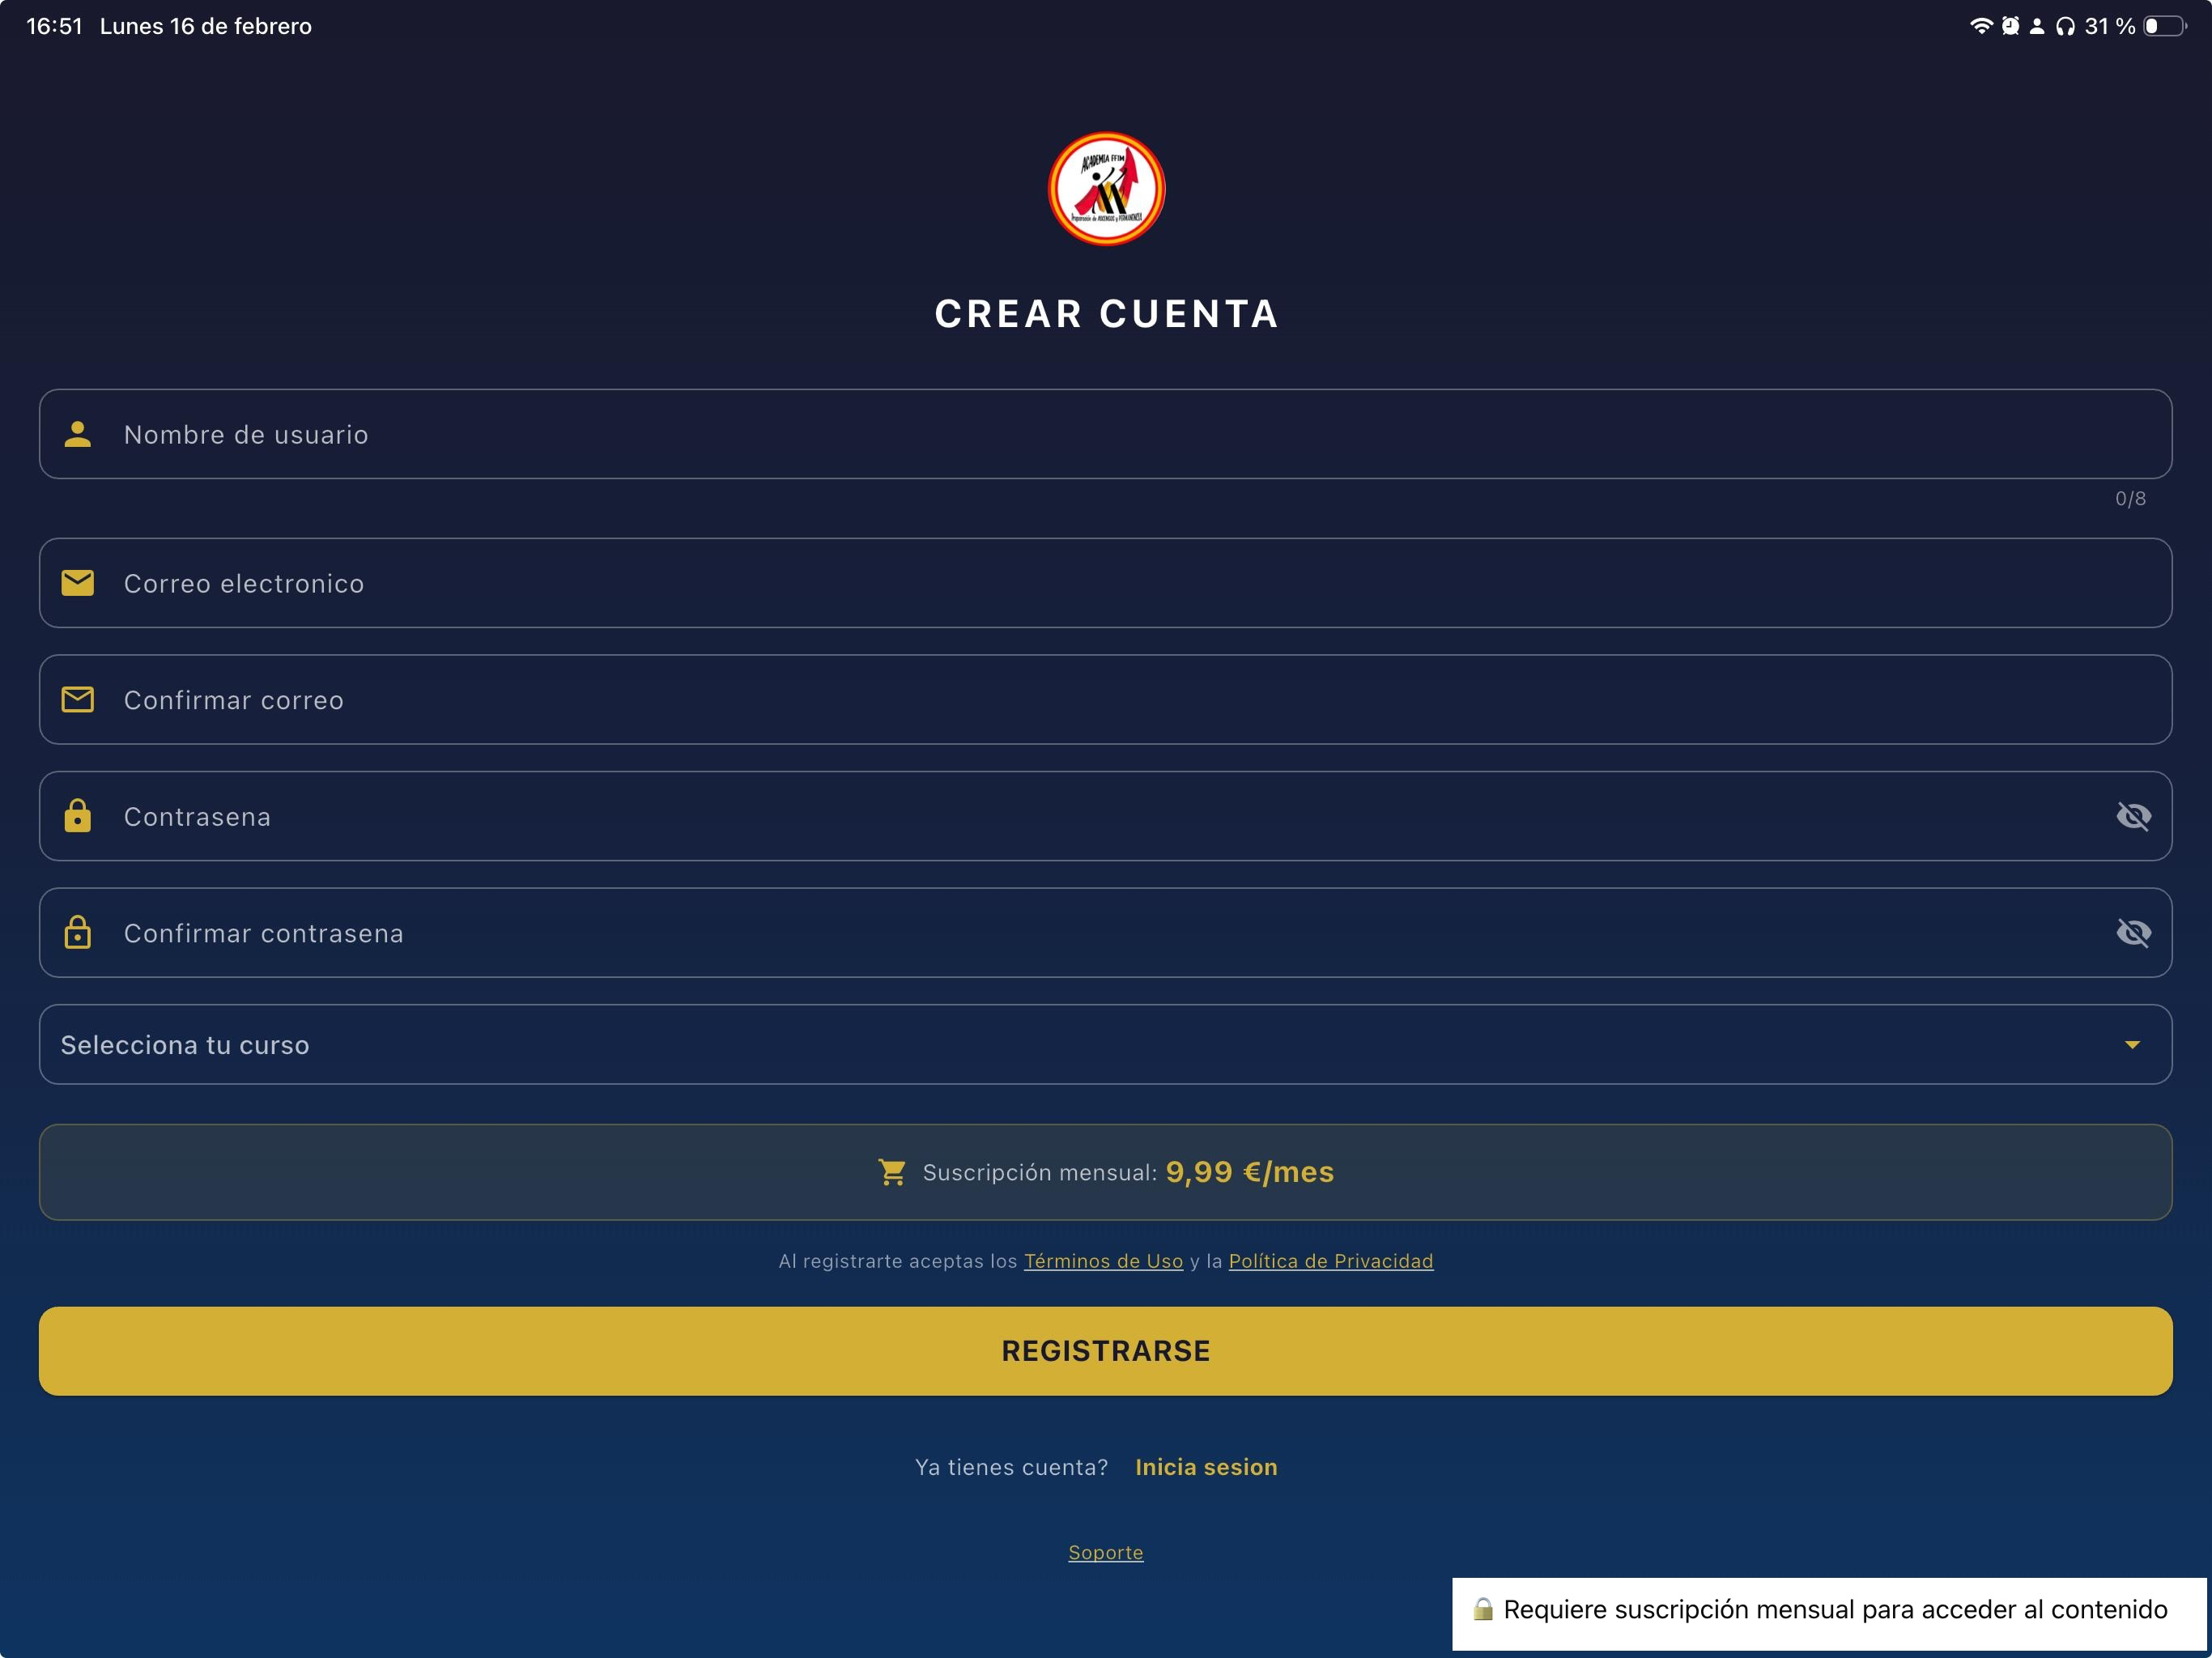This screenshot has height=1658, width=2212.
Task: Click the Academia logo at top
Action: (1106, 189)
